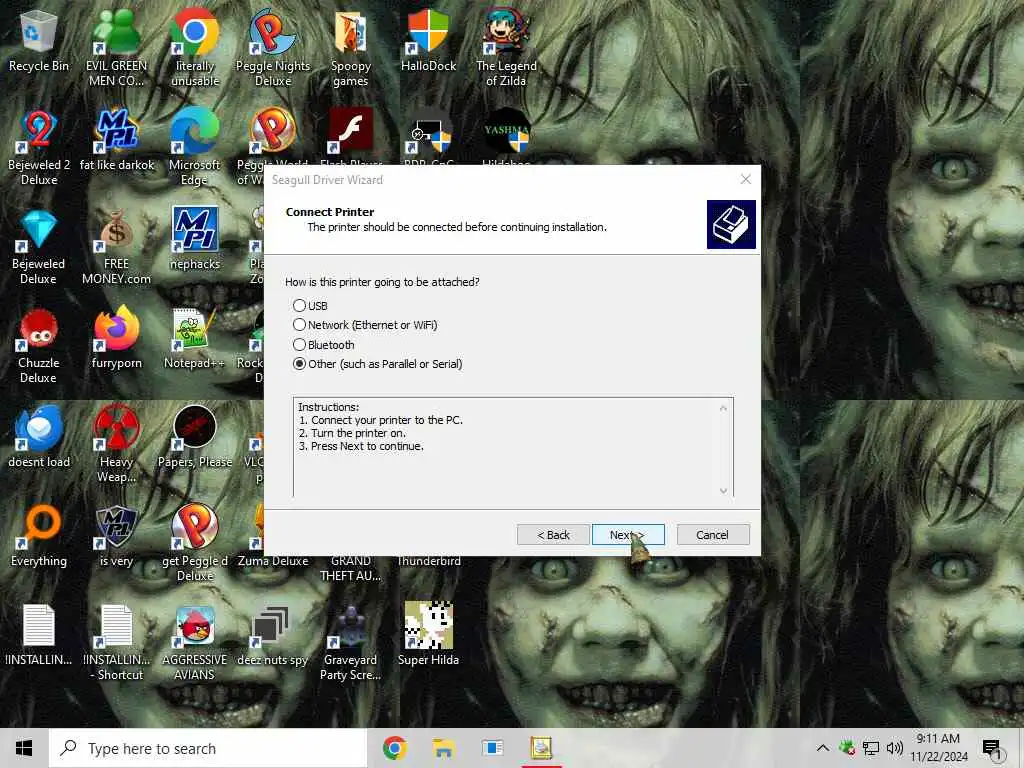Select the !INSTALLIN... - Shortcut icon
The width and height of the screenshot is (1024, 768).
pyautogui.click(x=116, y=643)
